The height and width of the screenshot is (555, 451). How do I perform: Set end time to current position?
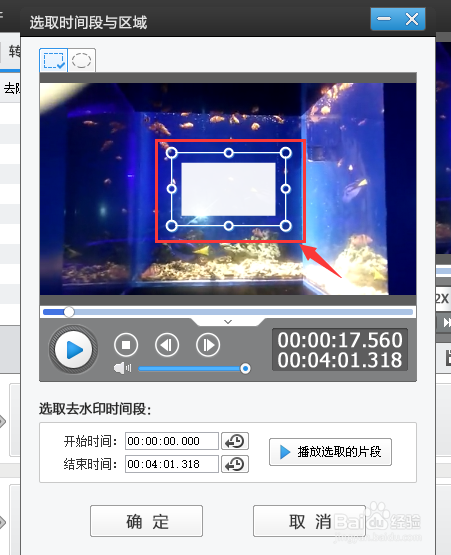(x=235, y=464)
